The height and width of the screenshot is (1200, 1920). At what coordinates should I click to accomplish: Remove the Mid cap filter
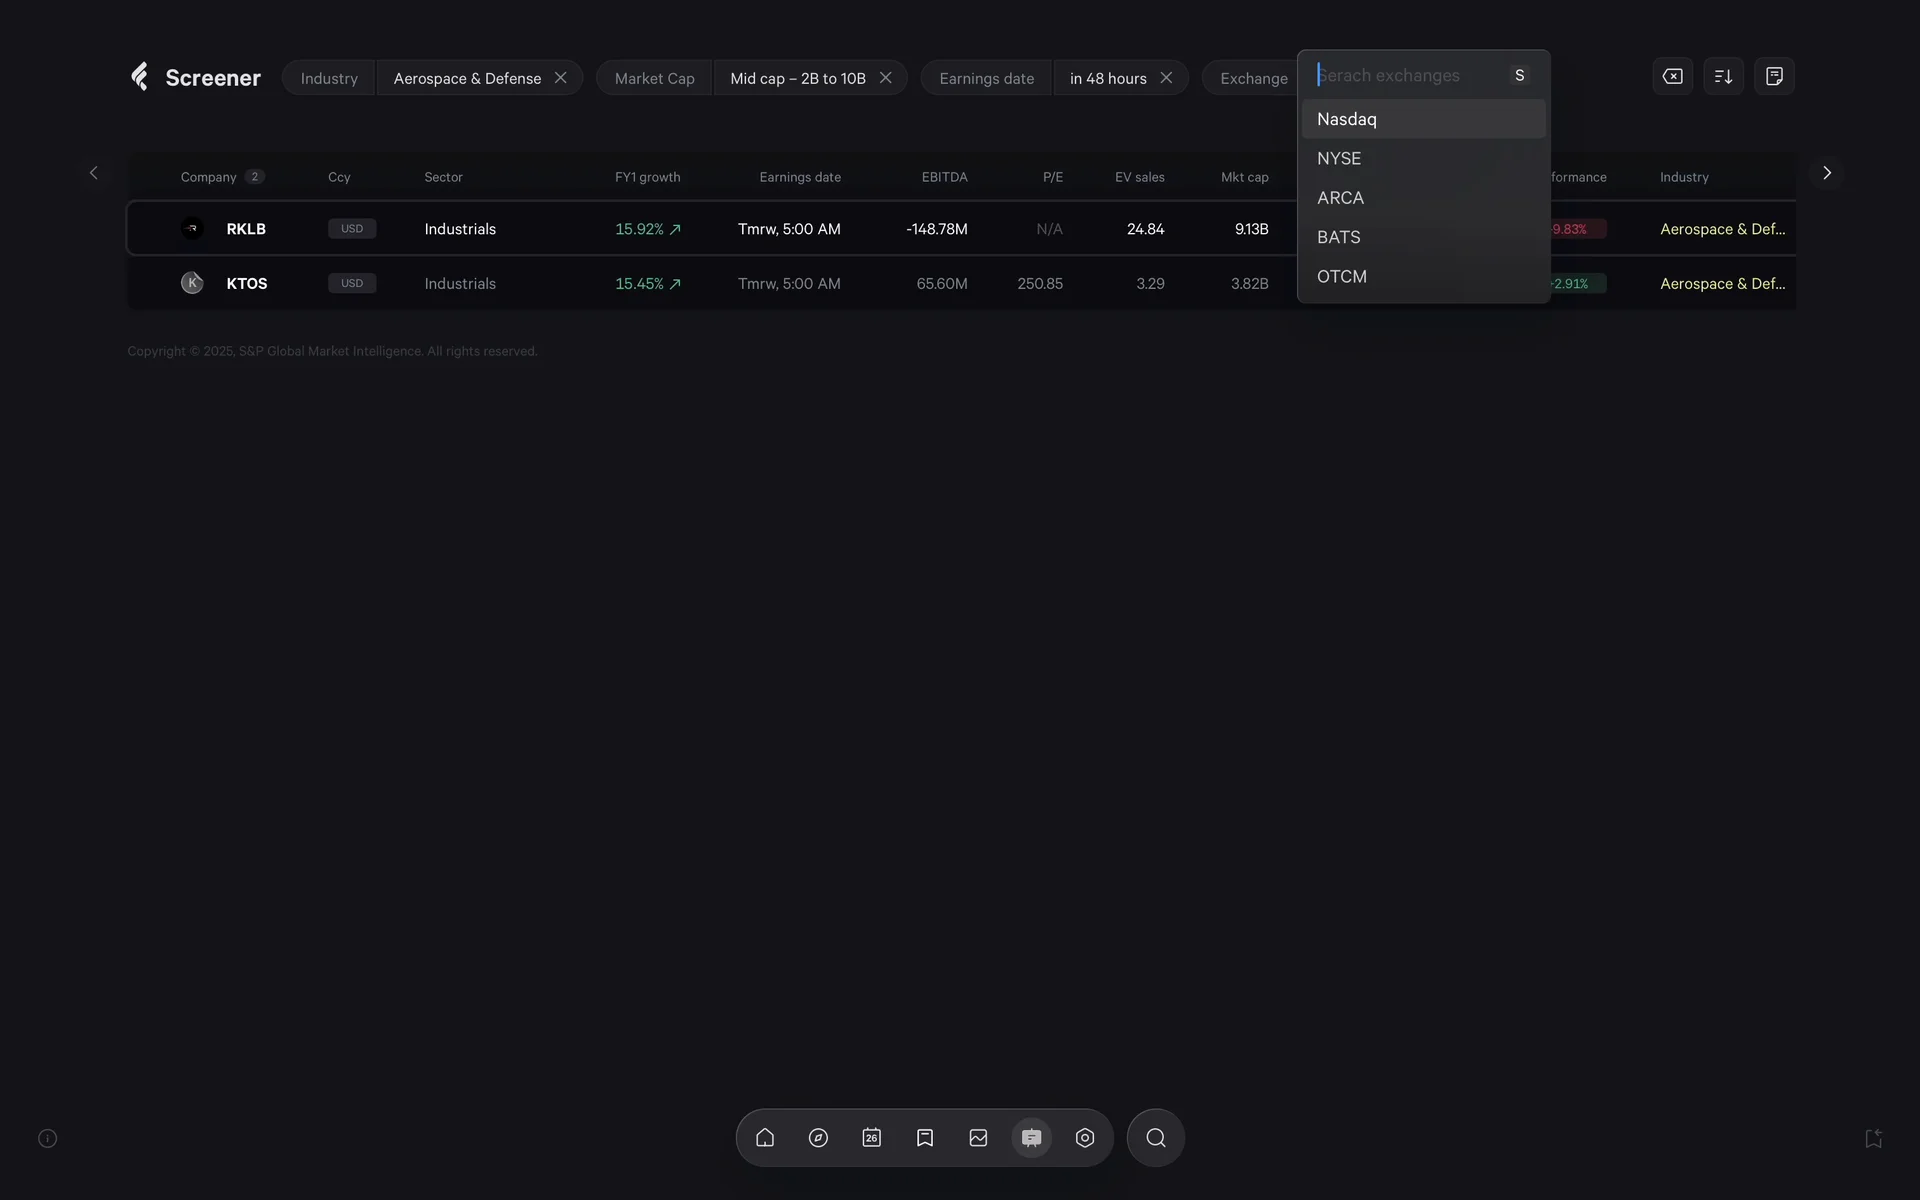[885, 78]
